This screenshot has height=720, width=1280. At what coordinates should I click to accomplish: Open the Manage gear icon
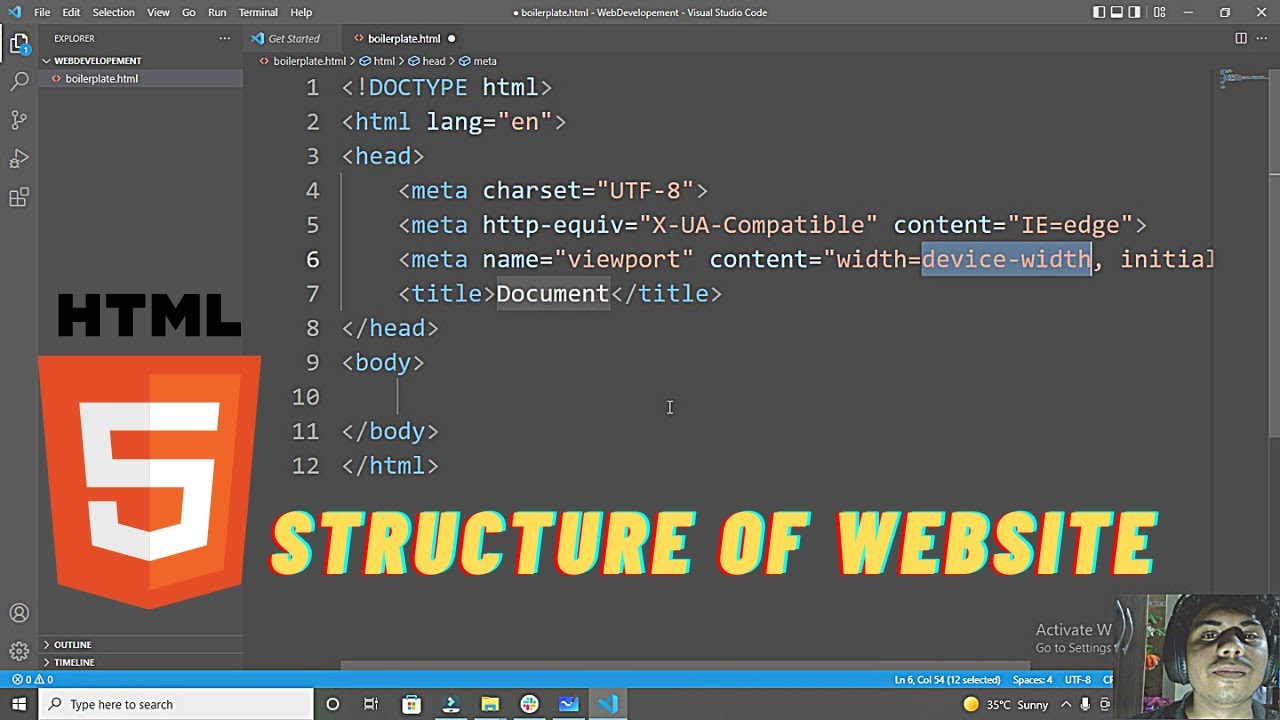tap(19, 652)
